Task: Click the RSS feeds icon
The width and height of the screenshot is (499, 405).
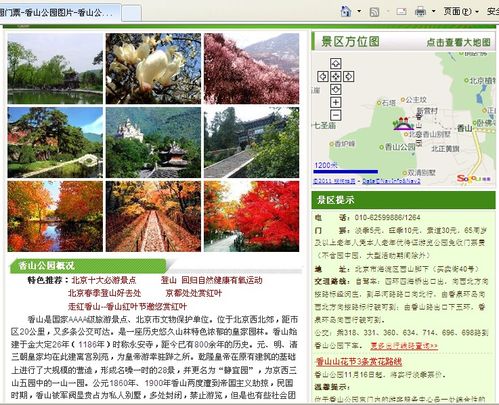Action: [374, 12]
